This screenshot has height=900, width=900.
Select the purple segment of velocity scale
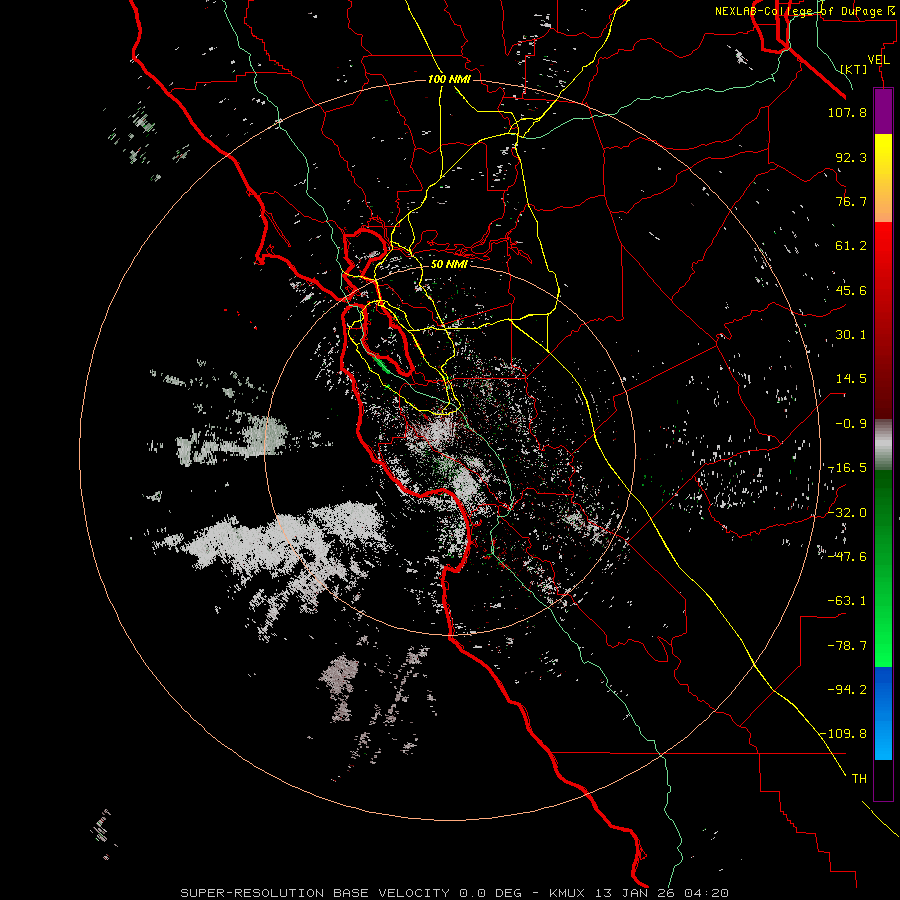(883, 111)
